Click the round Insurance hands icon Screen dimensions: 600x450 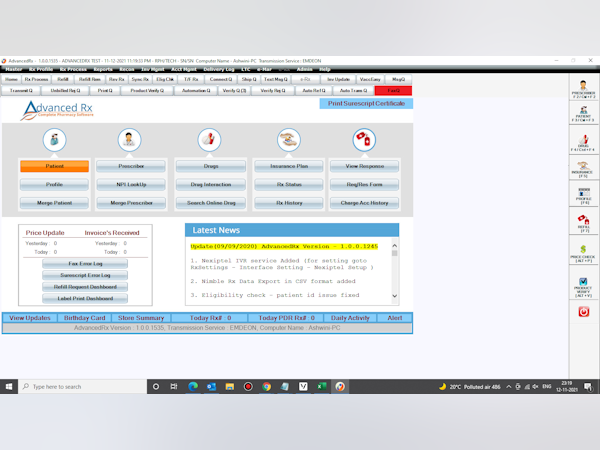pyautogui.click(x=289, y=140)
